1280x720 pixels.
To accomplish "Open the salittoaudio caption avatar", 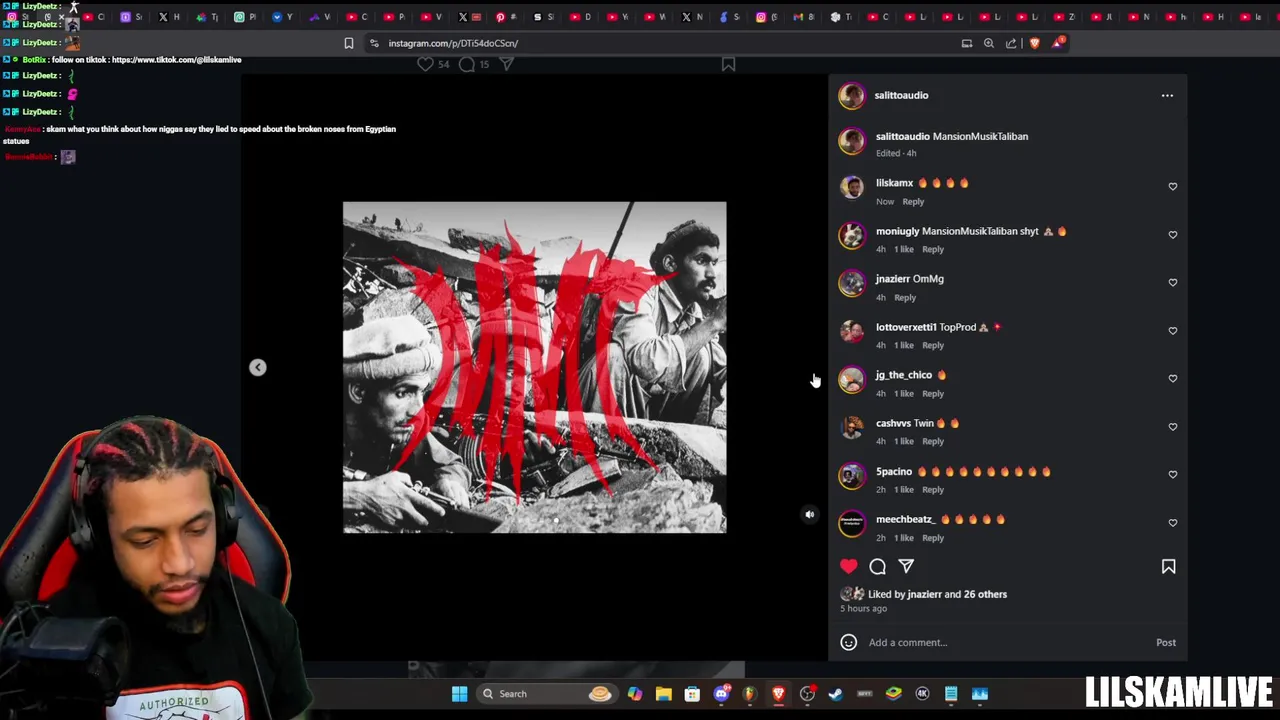I will click(852, 141).
